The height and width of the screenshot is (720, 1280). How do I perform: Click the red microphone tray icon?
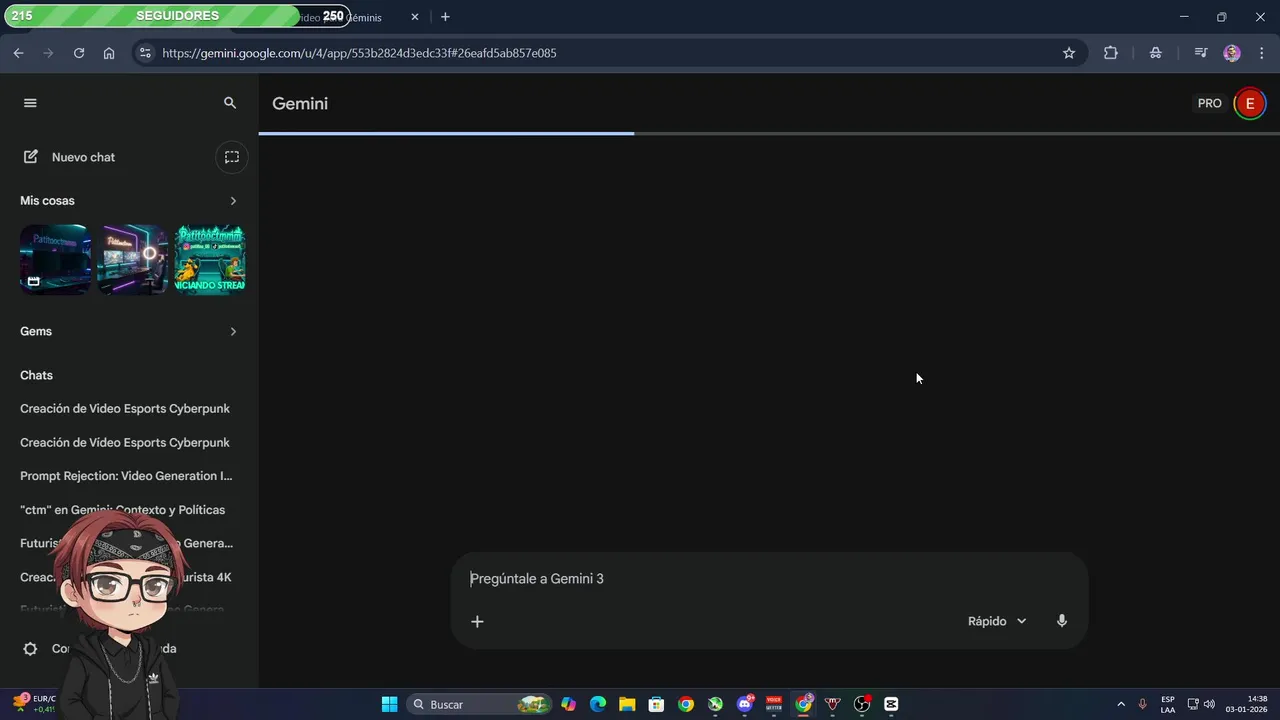tap(1142, 704)
